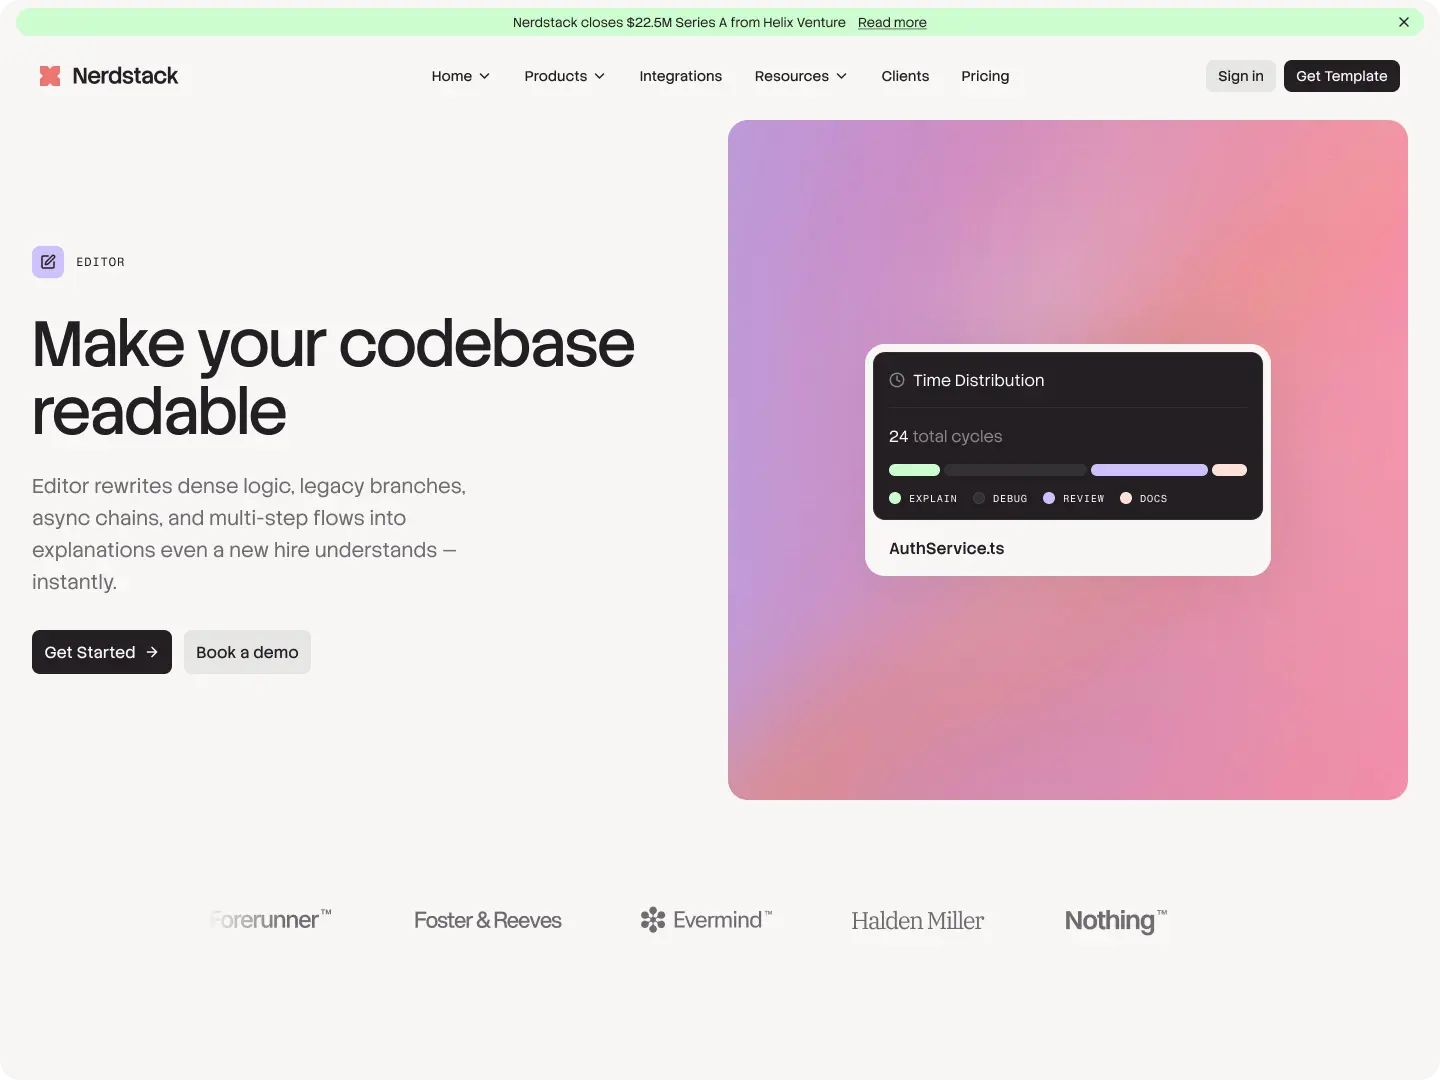Click the Book a demo button
1440x1080 pixels.
click(x=247, y=652)
